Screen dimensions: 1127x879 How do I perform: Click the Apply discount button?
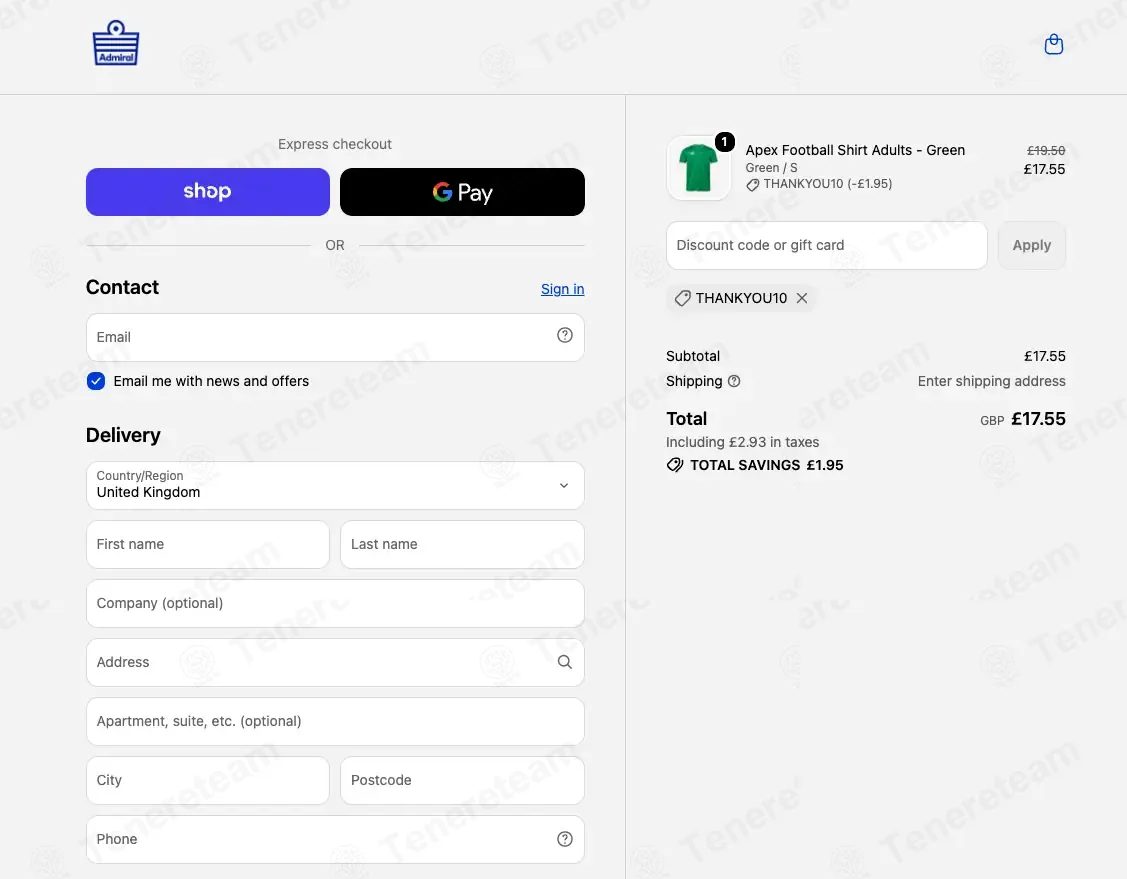pyautogui.click(x=1031, y=245)
